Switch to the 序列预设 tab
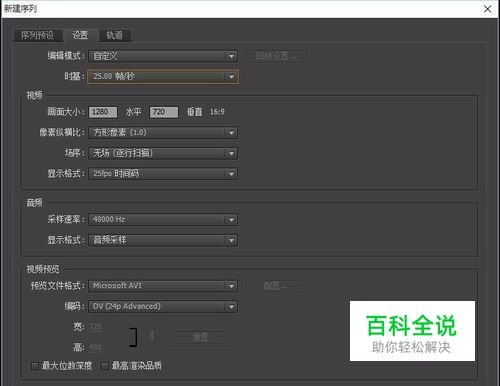 [x=38, y=35]
